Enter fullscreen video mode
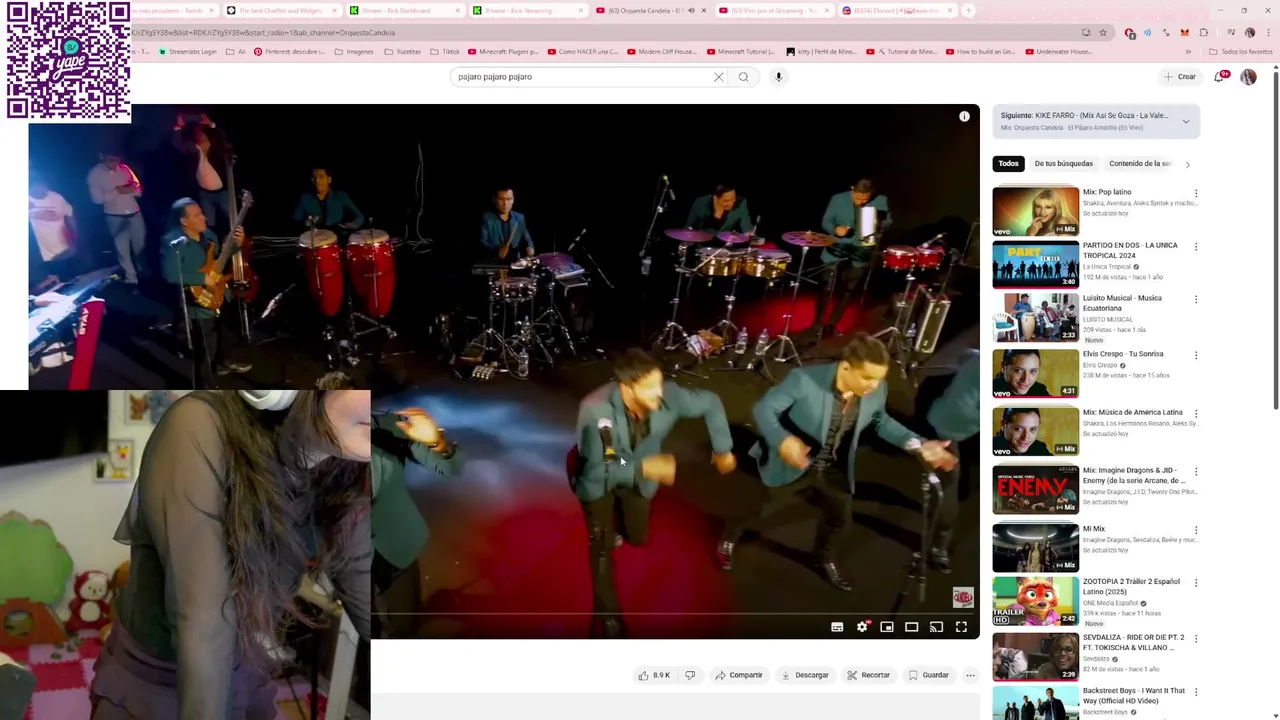The image size is (1280, 720). (961, 627)
